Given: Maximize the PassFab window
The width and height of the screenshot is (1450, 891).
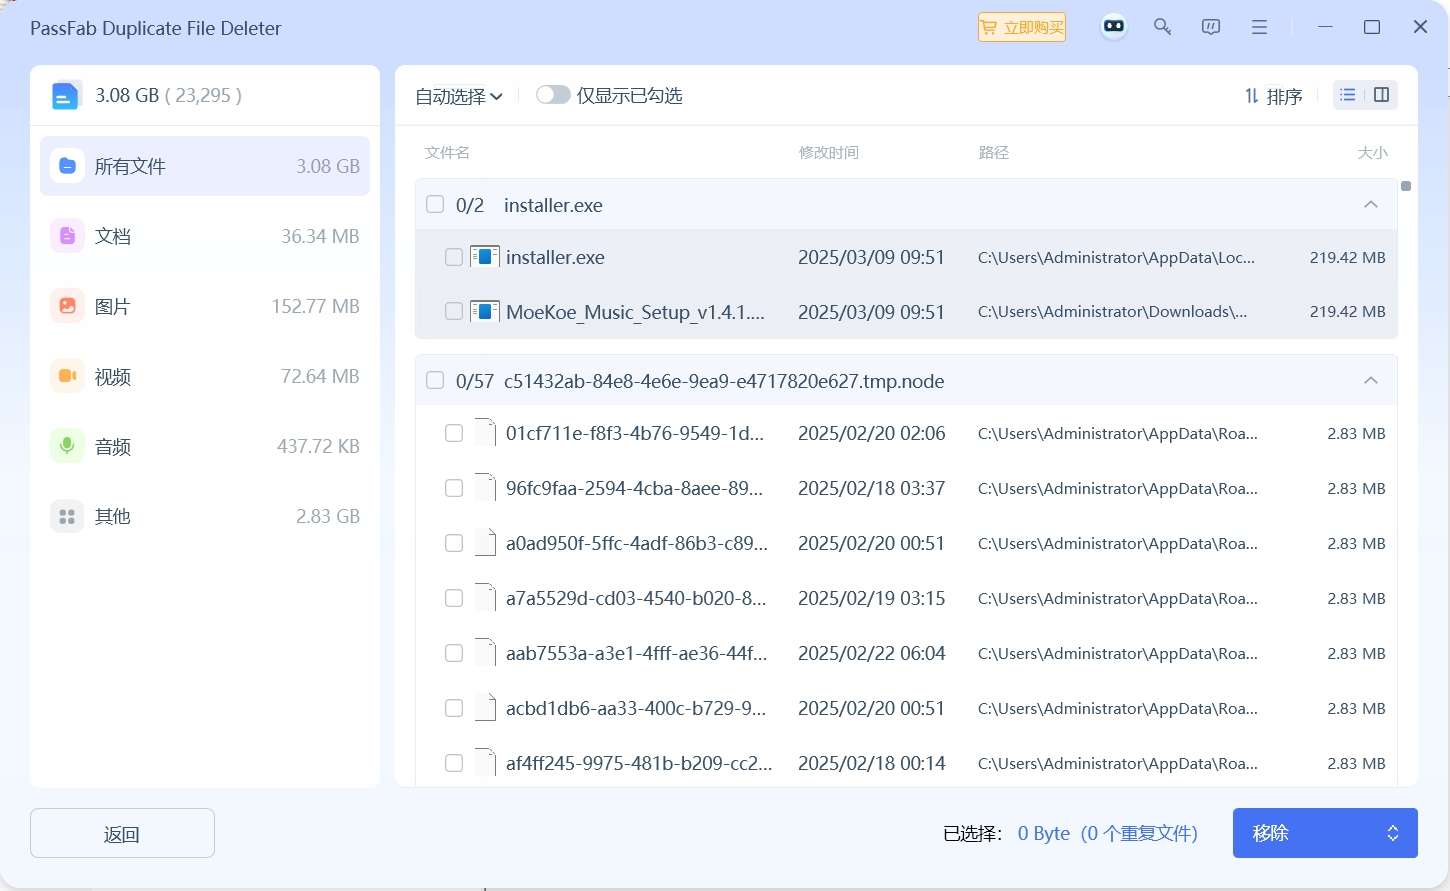Looking at the screenshot, I should pos(1372,27).
